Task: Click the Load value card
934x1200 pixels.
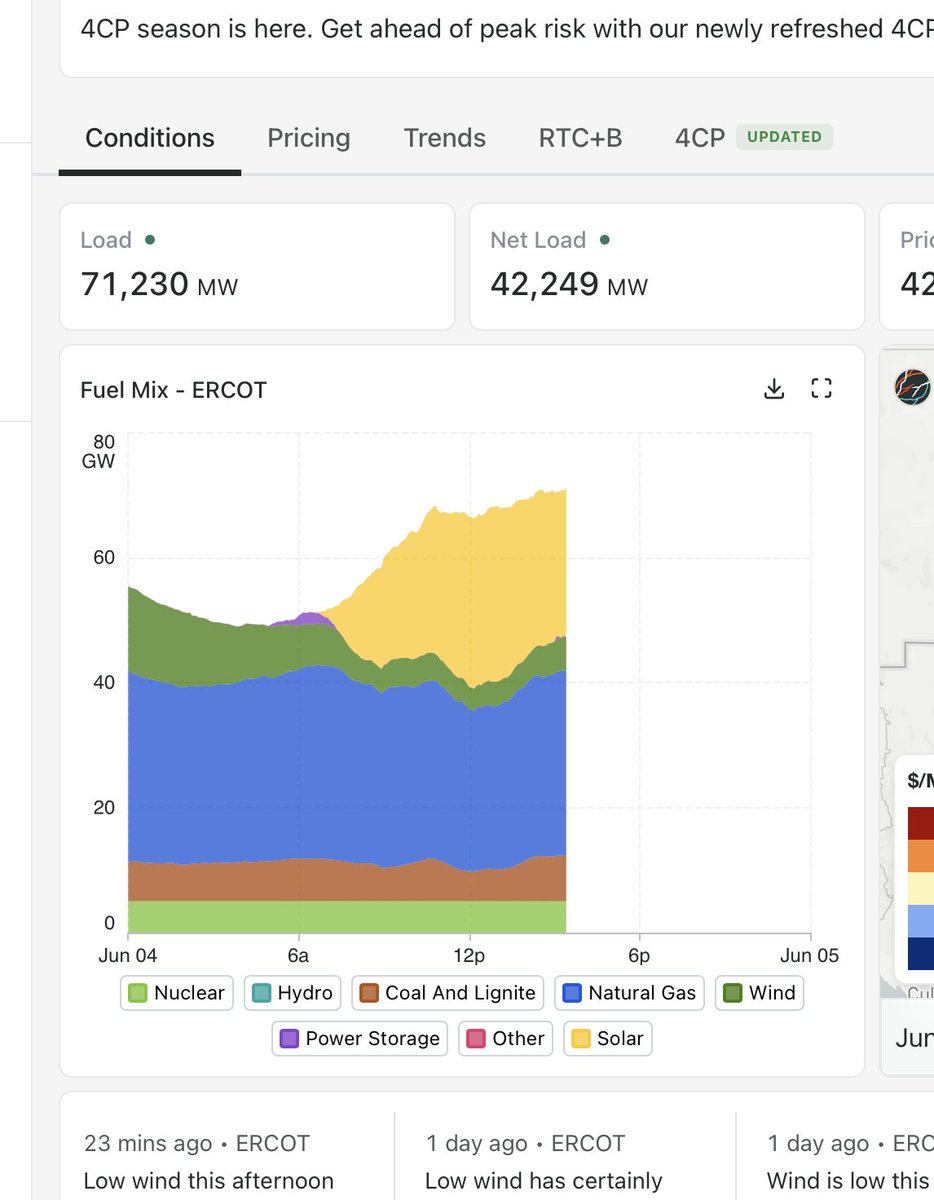Action: tap(257, 267)
